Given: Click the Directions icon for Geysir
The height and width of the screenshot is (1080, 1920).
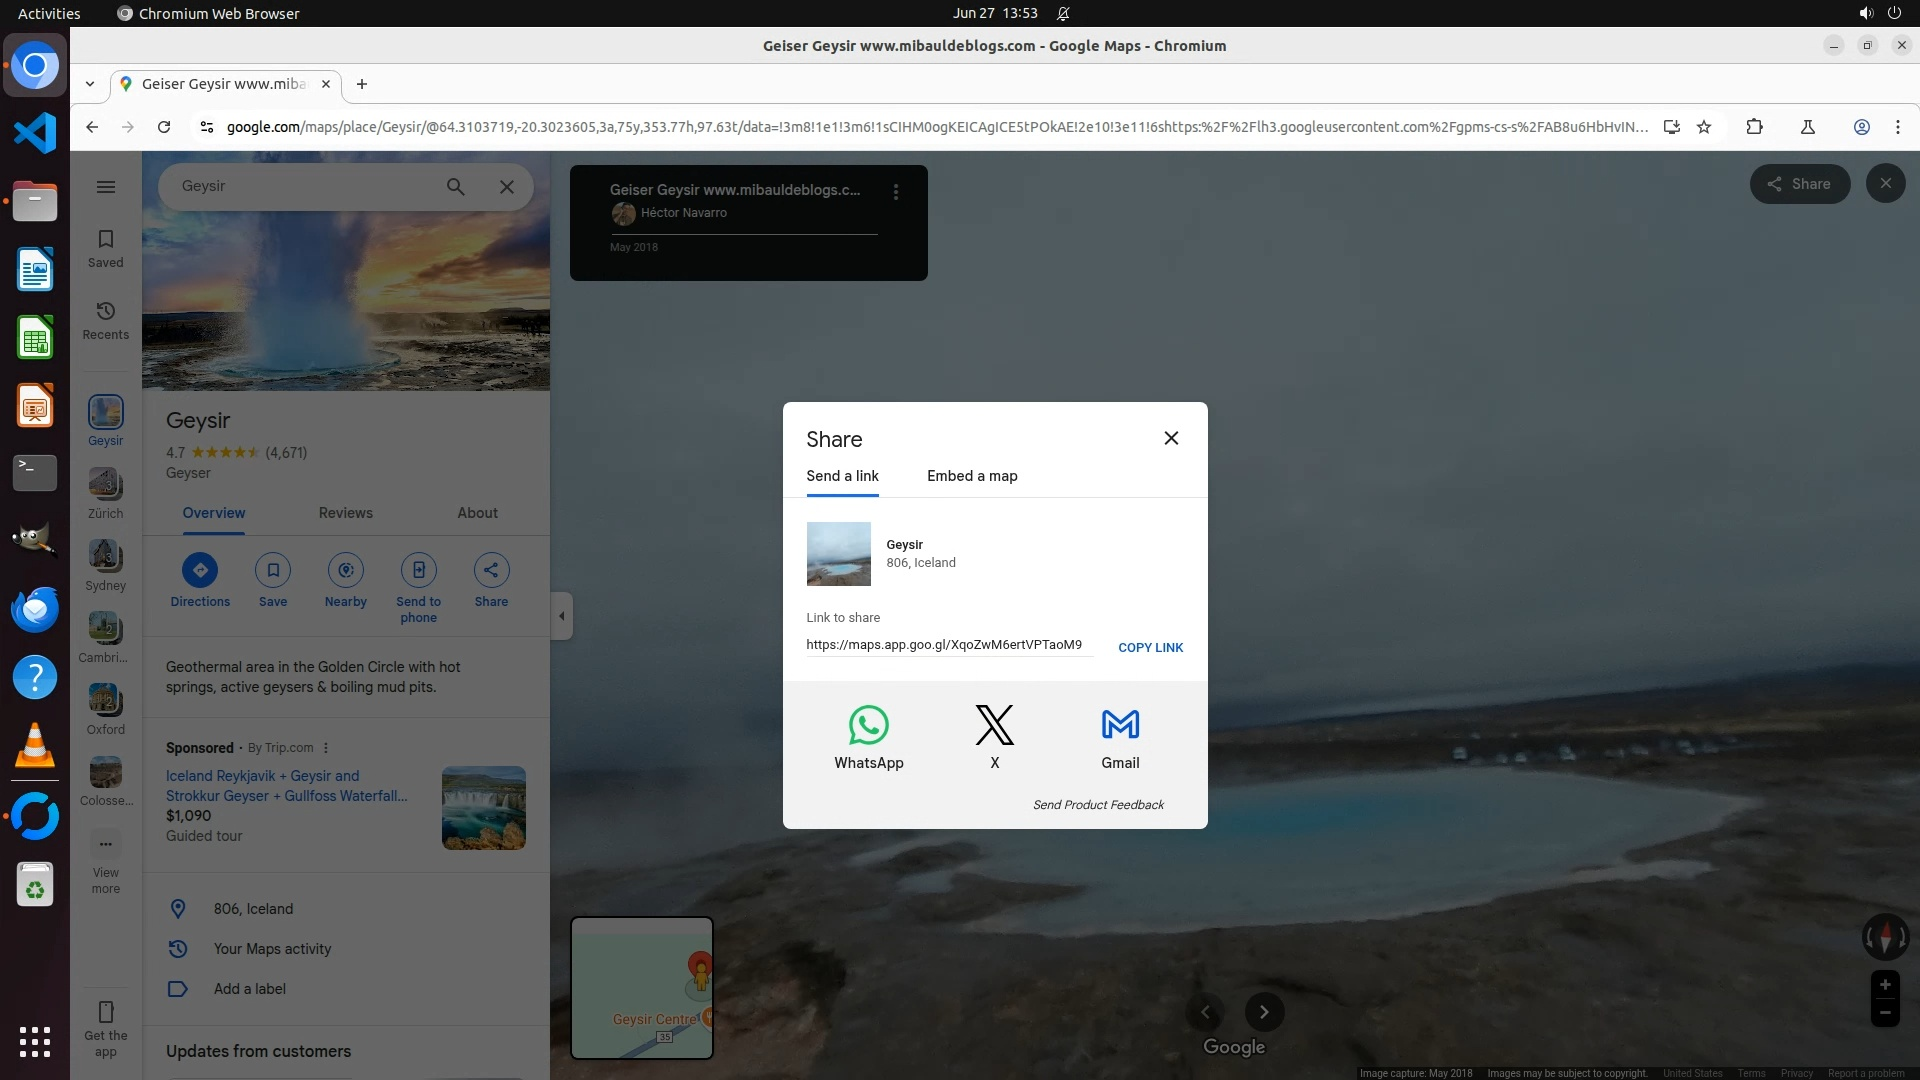Looking at the screenshot, I should click(200, 571).
